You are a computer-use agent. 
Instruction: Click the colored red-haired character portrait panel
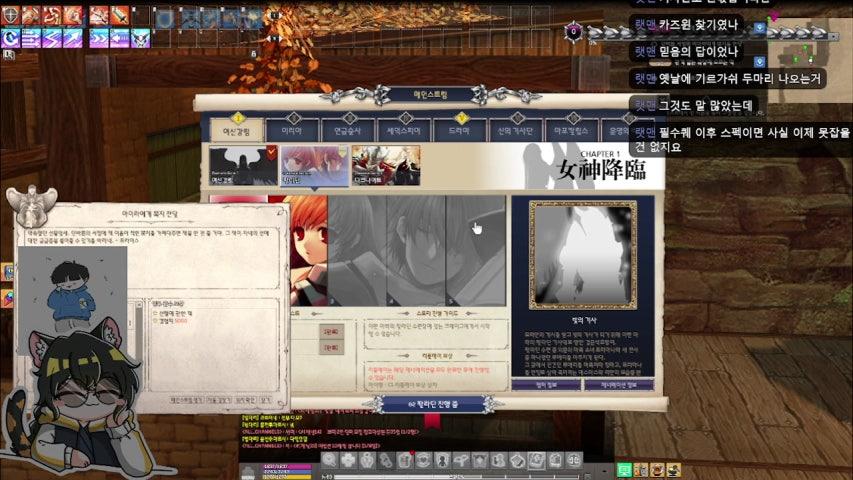pos(308,251)
